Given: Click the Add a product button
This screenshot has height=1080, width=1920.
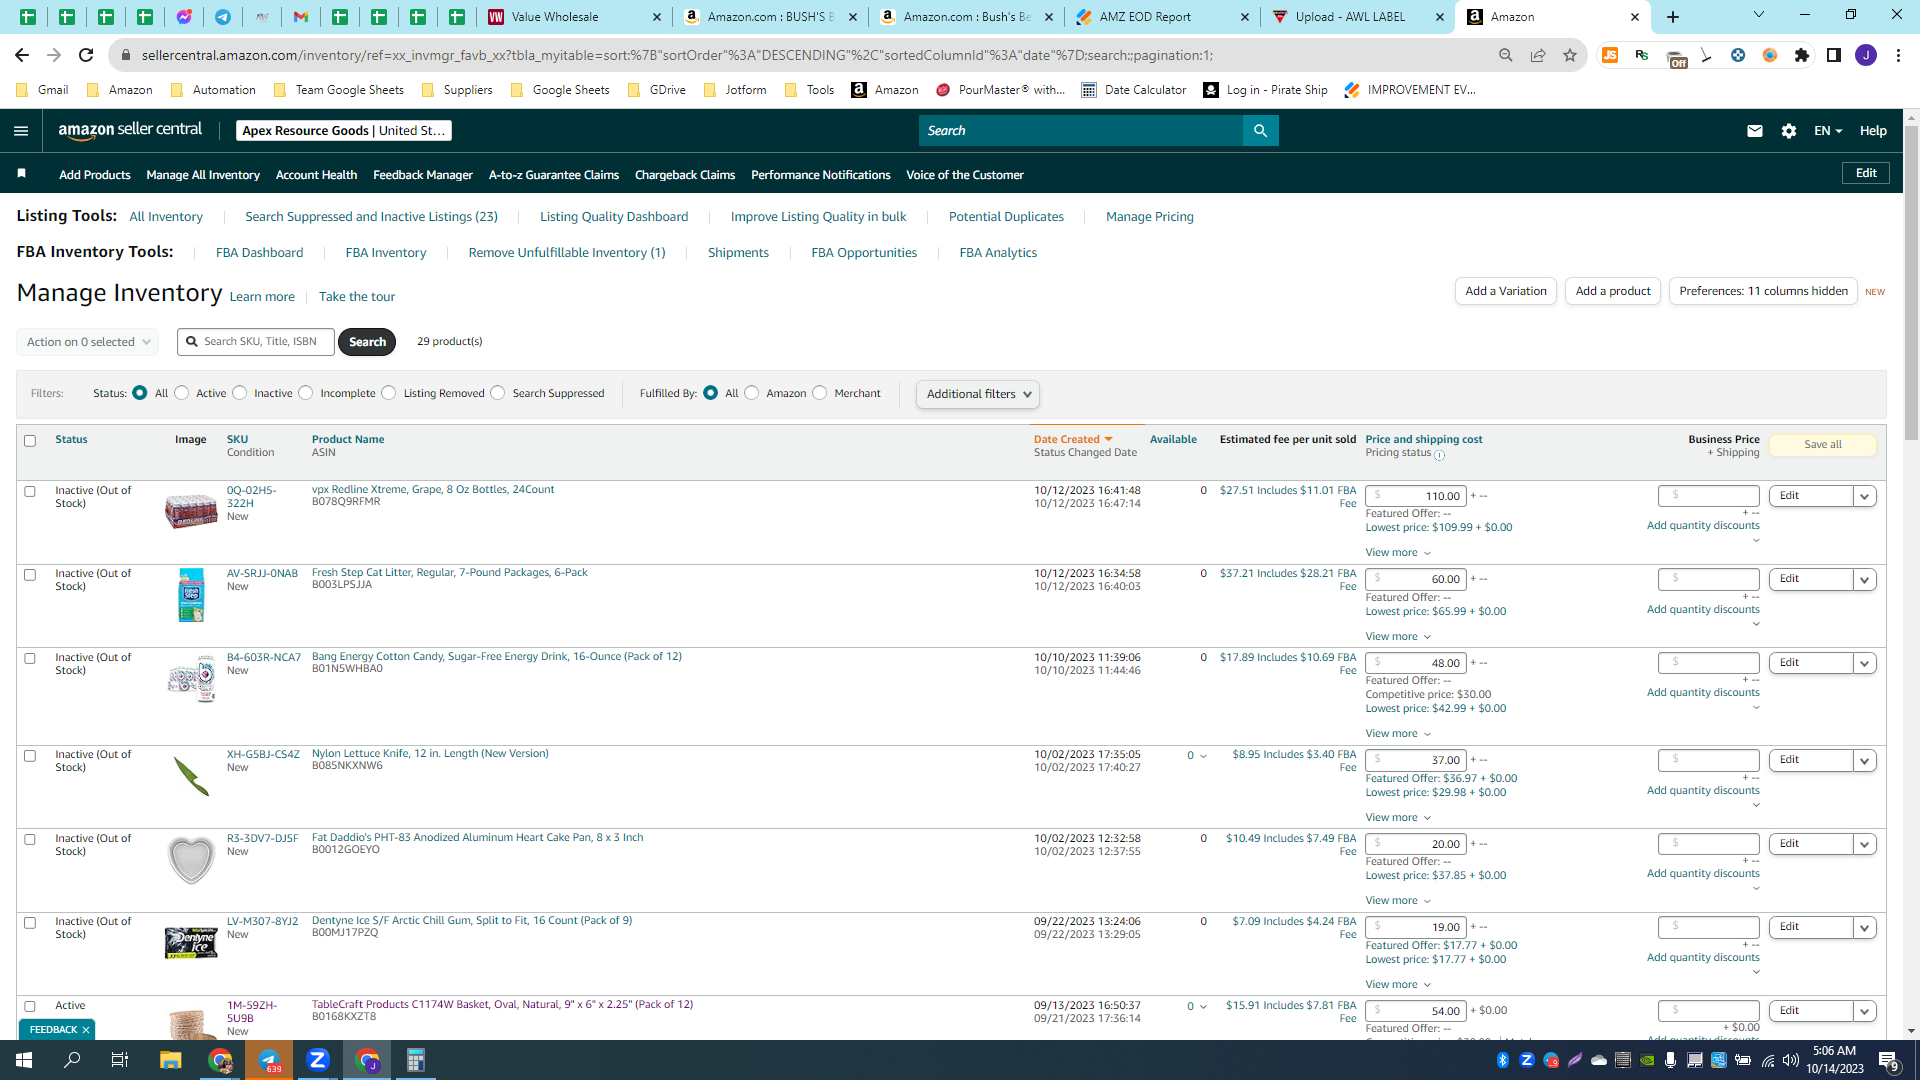Looking at the screenshot, I should click(x=1613, y=291).
